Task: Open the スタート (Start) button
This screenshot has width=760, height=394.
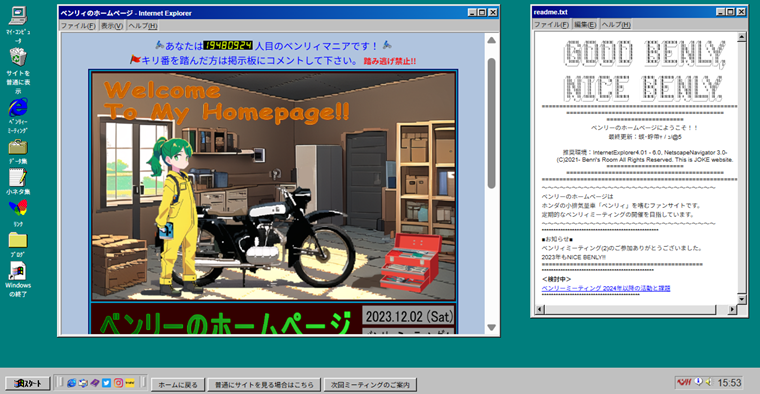Action: (x=28, y=383)
